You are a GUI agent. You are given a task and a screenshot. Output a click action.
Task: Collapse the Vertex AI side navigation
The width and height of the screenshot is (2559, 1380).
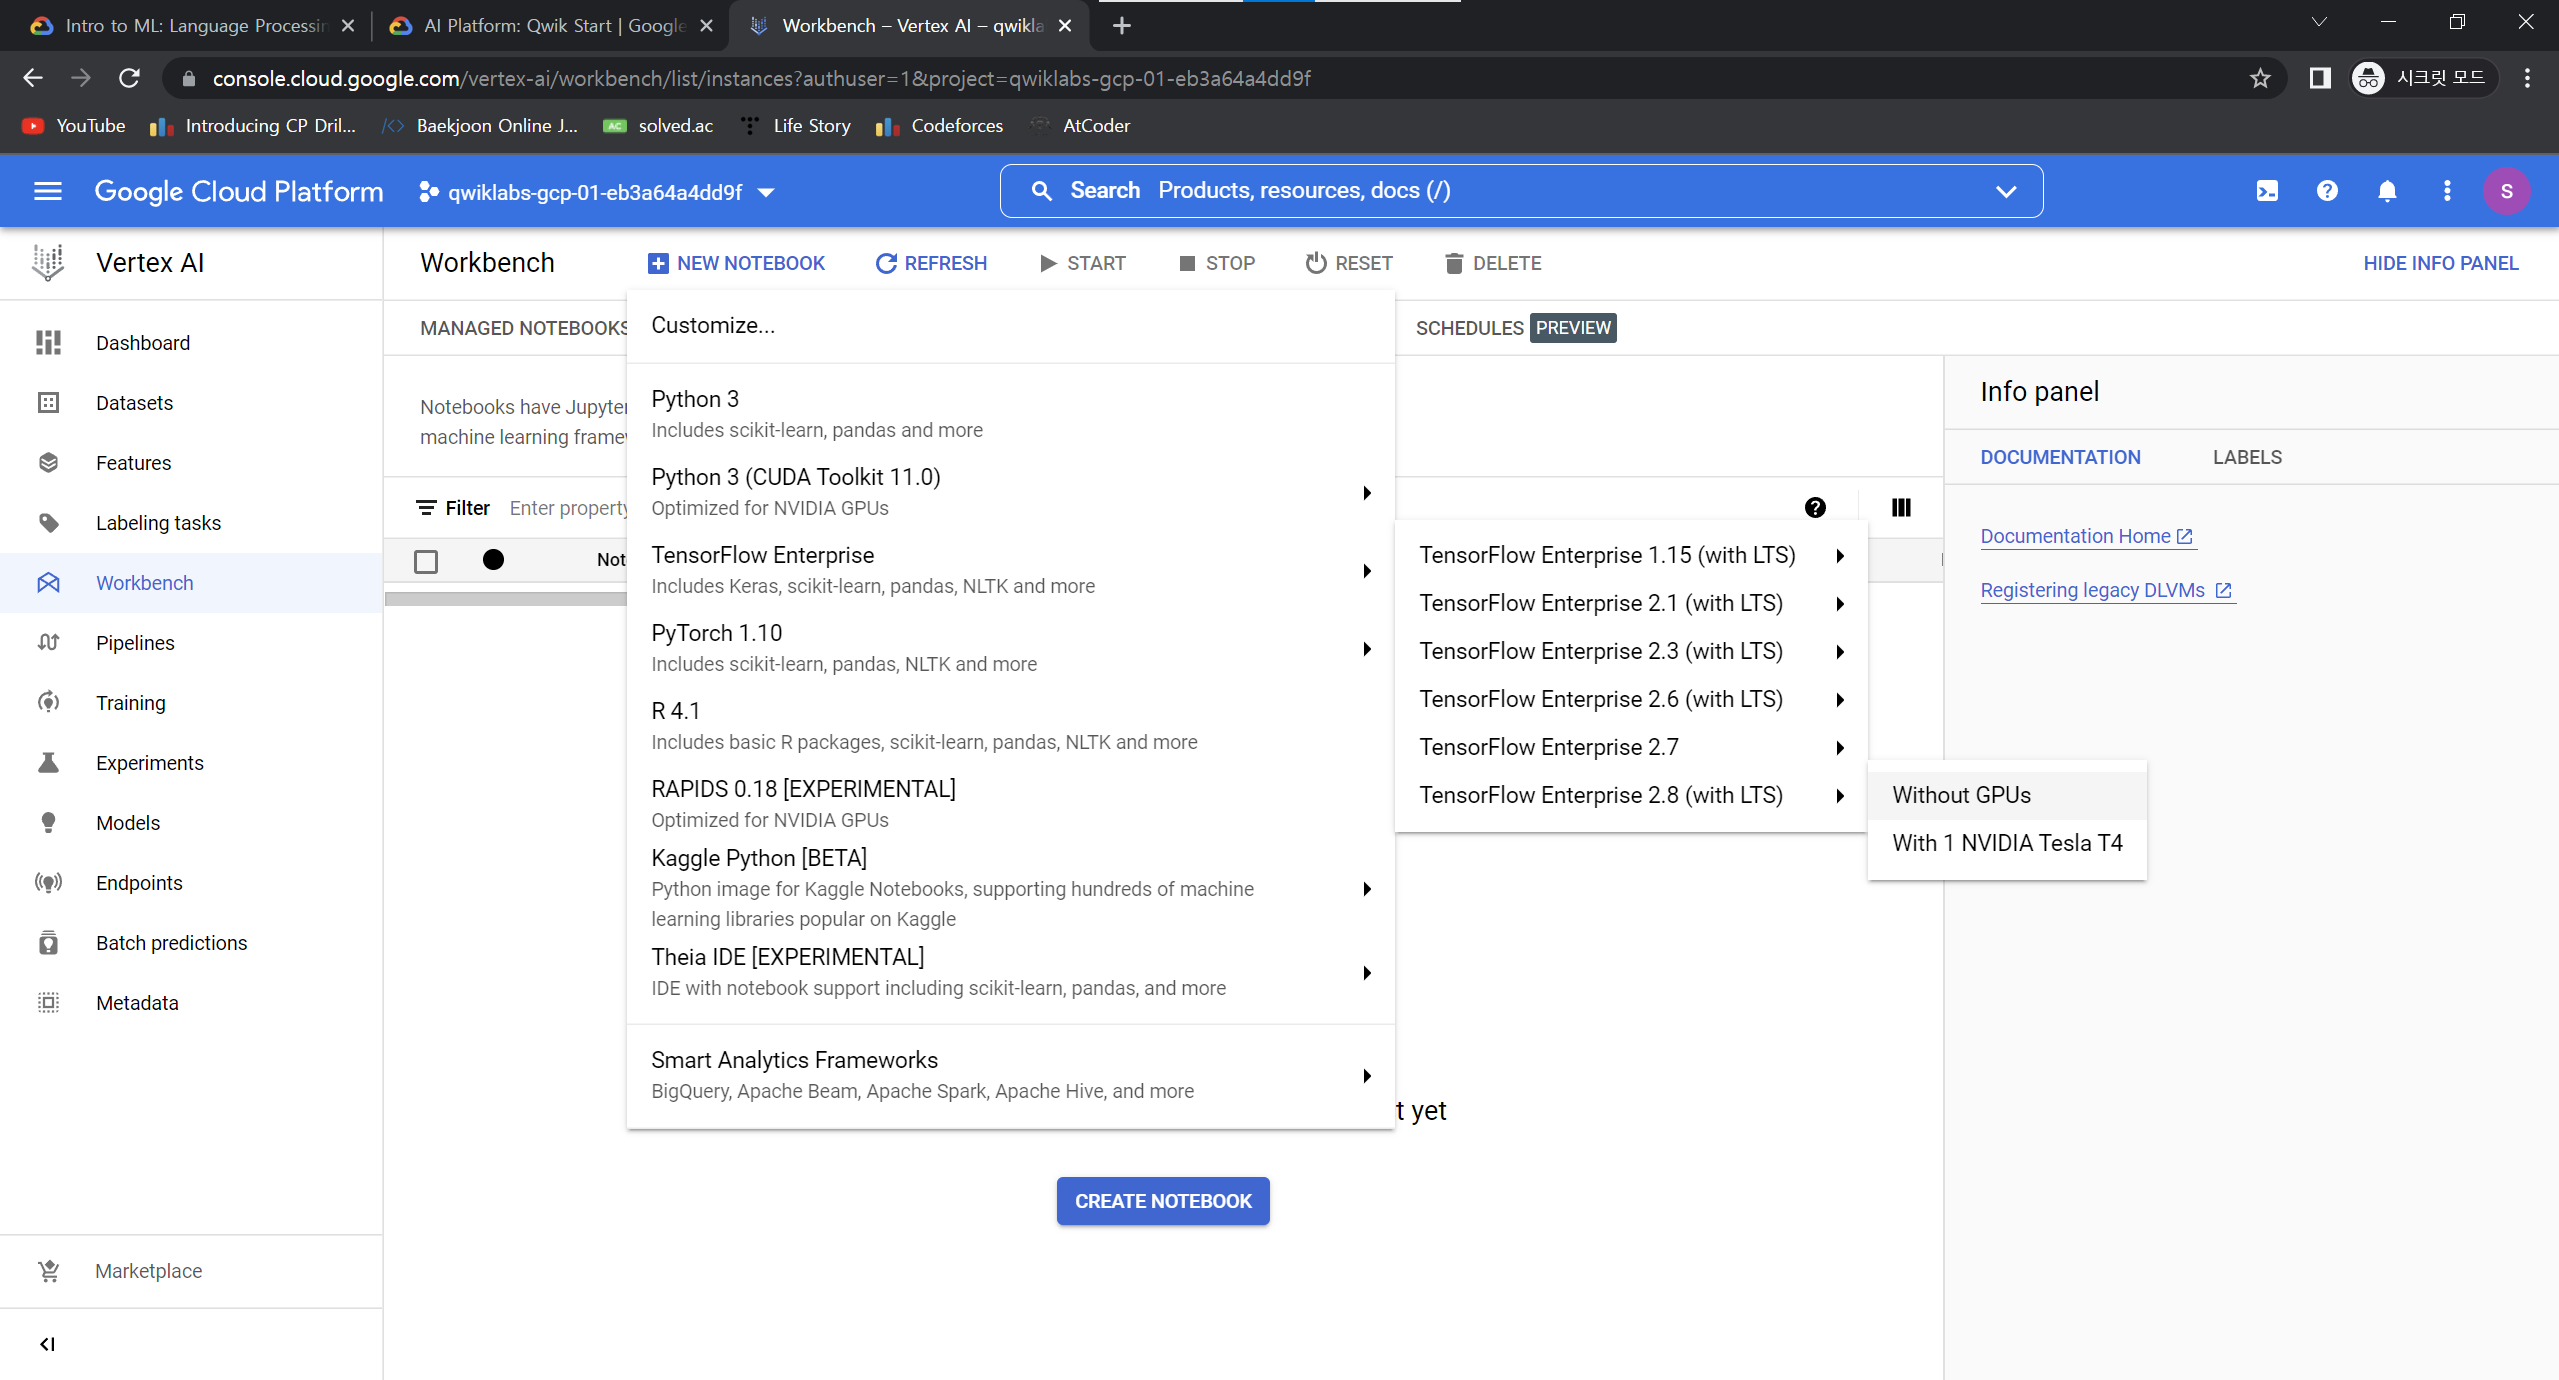click(x=47, y=1344)
